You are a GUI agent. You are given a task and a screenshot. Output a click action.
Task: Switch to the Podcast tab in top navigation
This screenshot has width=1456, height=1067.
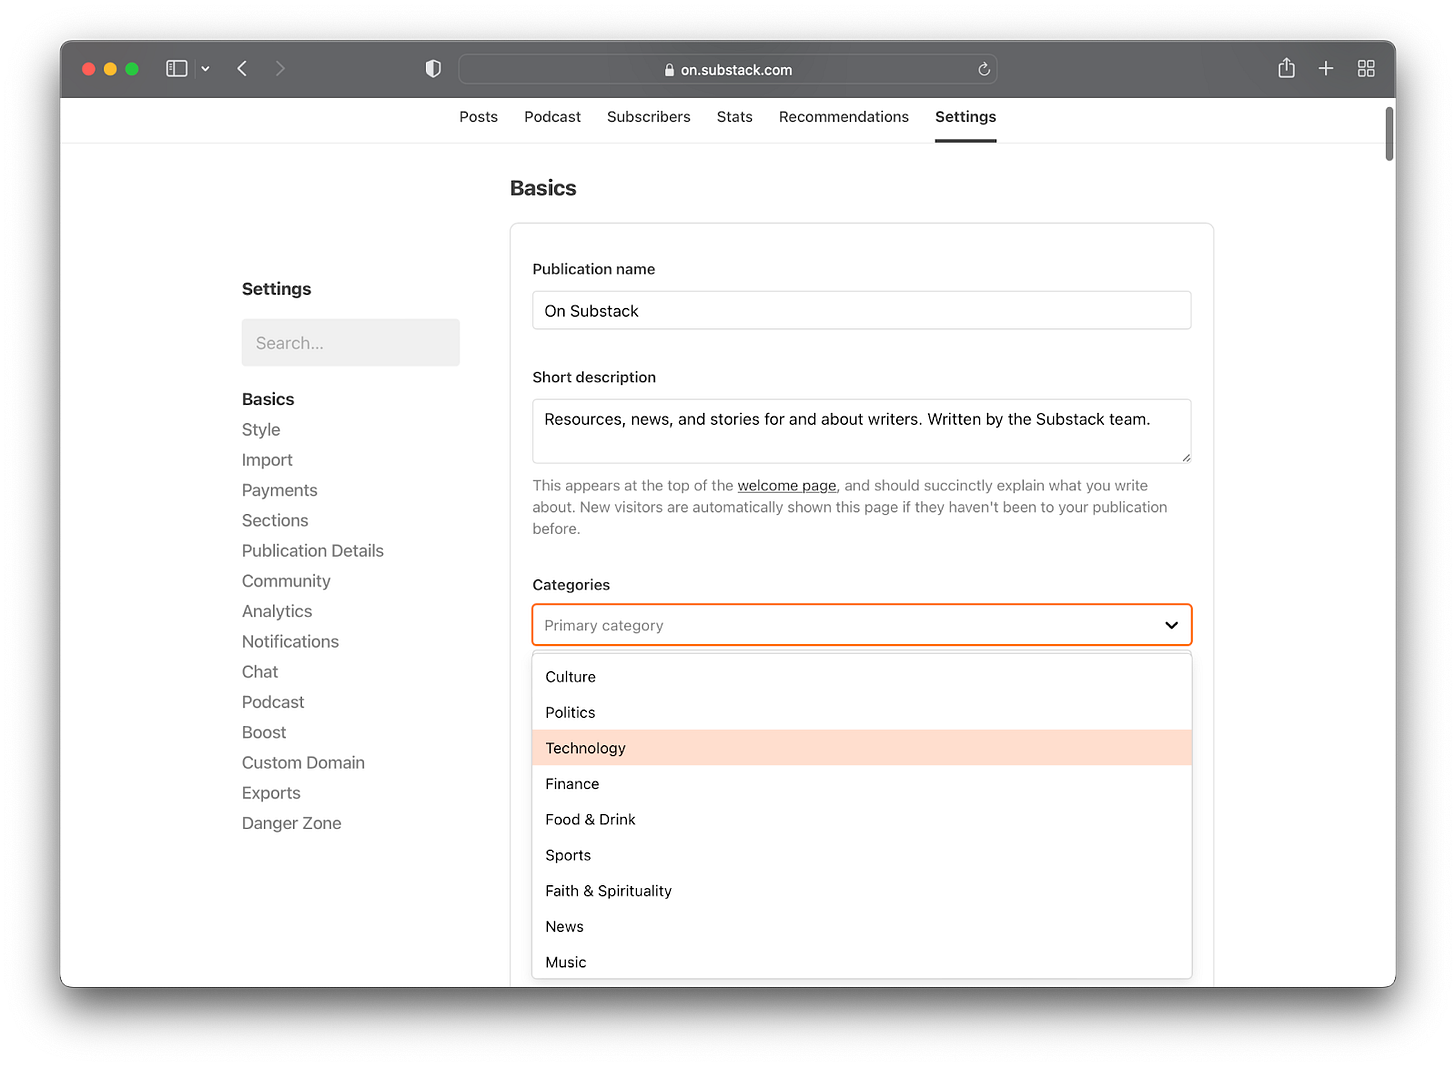[x=552, y=117]
